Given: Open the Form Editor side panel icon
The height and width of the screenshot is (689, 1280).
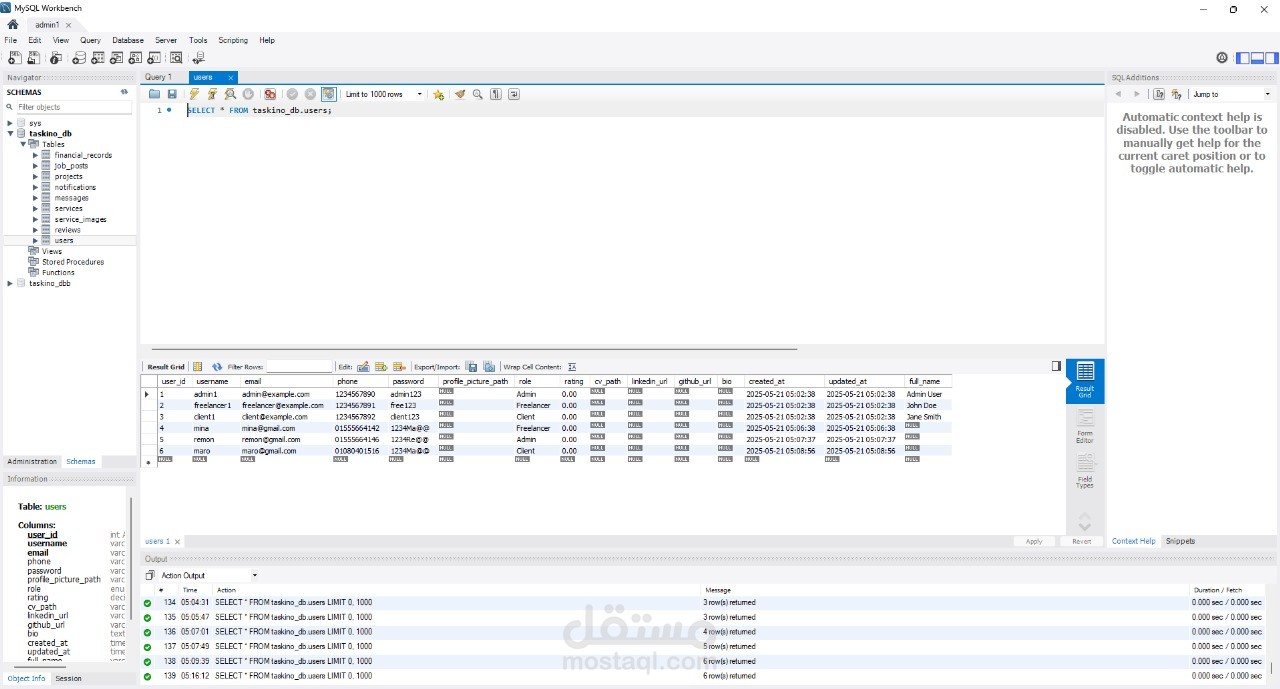Looking at the screenshot, I should click(x=1085, y=425).
